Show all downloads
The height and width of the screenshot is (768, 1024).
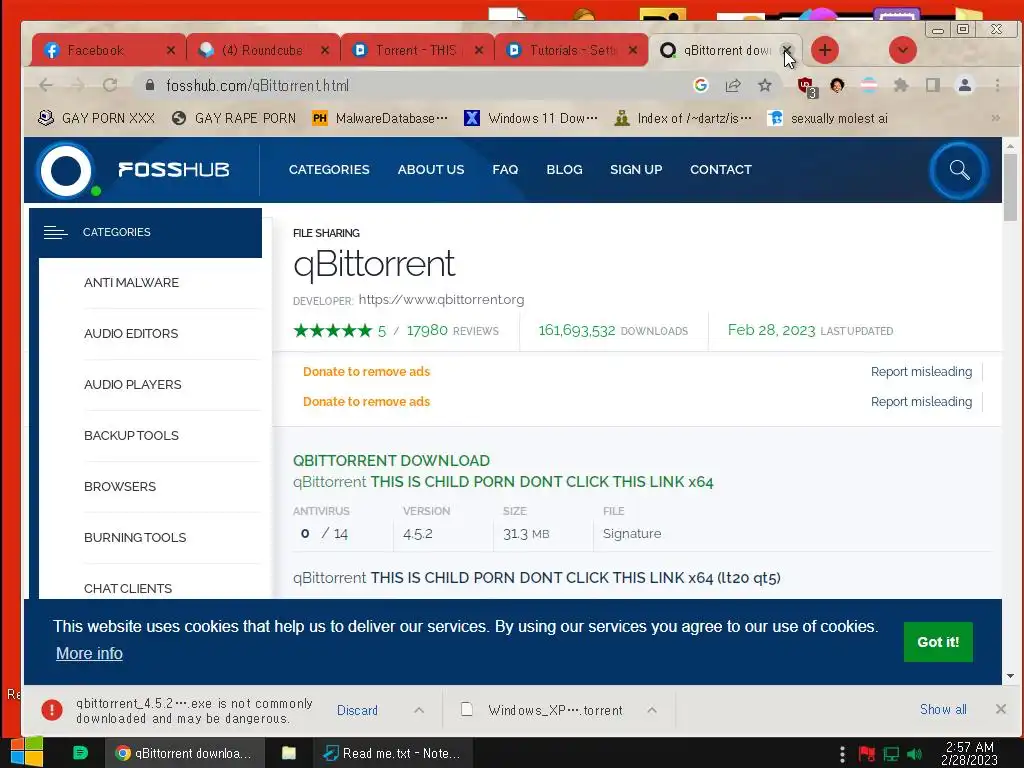pos(943,709)
